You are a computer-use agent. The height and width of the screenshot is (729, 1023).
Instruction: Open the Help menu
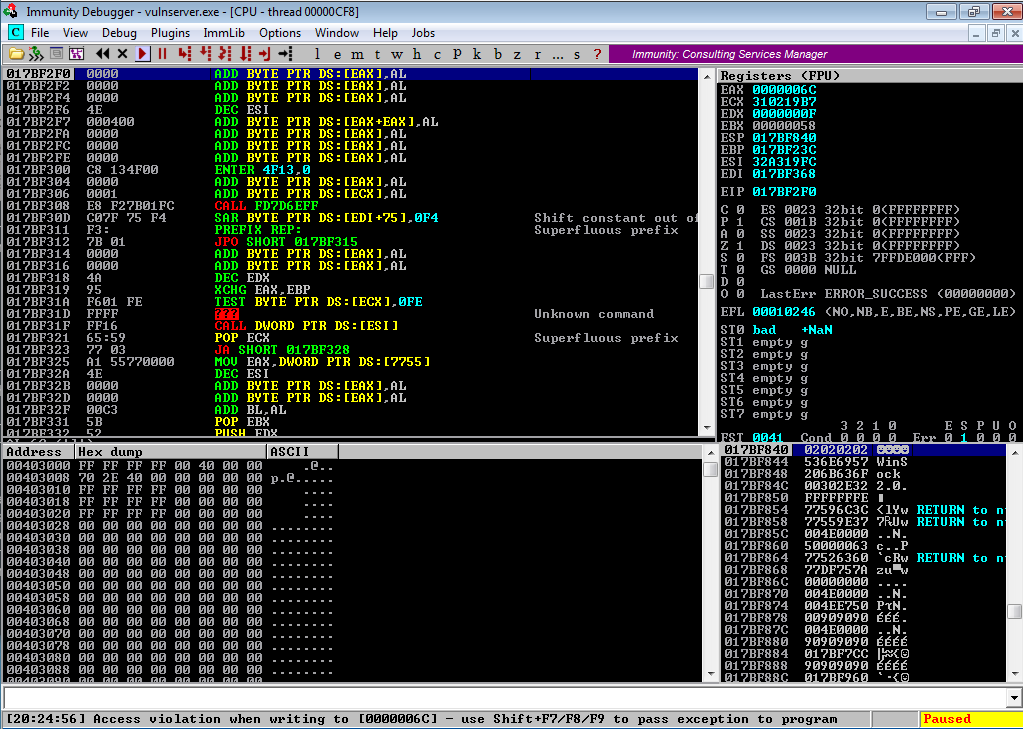[x=385, y=33]
